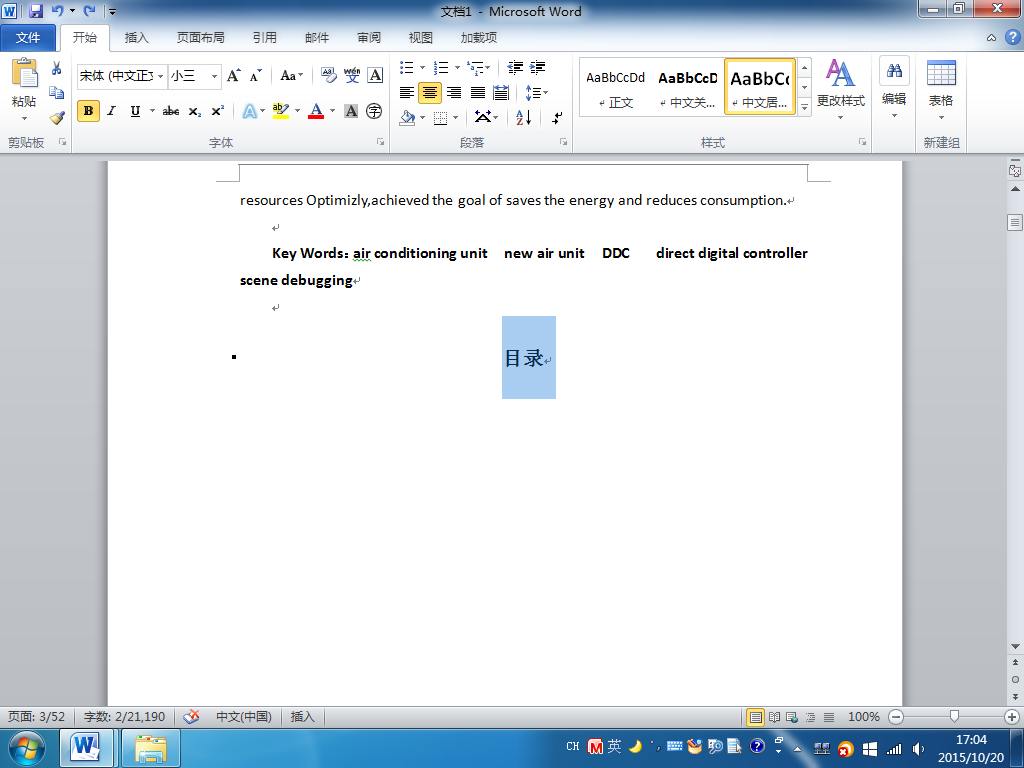The image size is (1024, 768).
Task: Open the Change Case (Aa) dropdown
Action: pos(291,76)
